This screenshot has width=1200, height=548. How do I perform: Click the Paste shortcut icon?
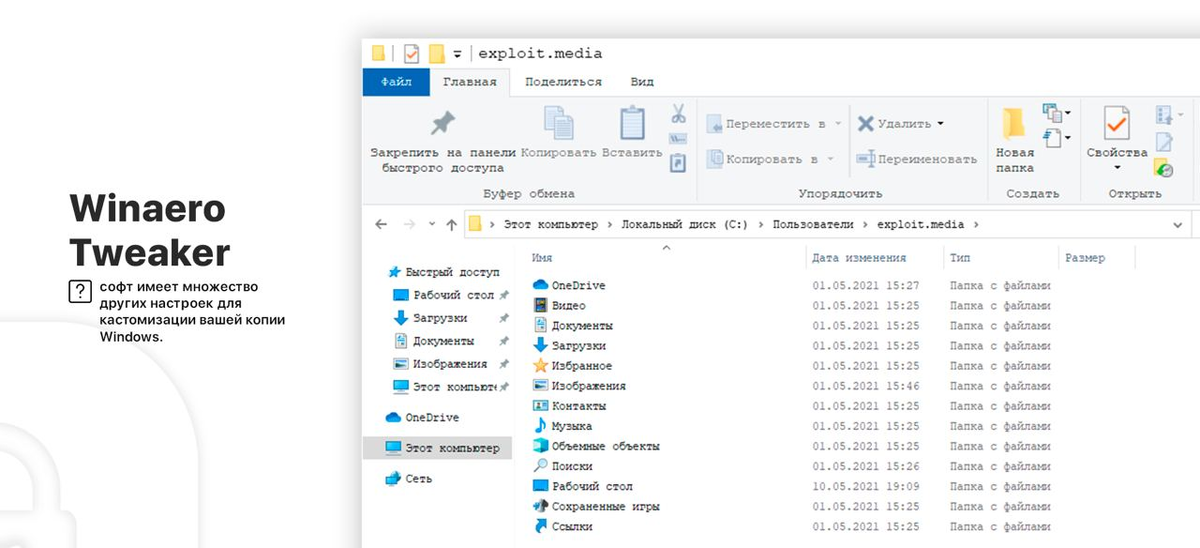click(678, 162)
